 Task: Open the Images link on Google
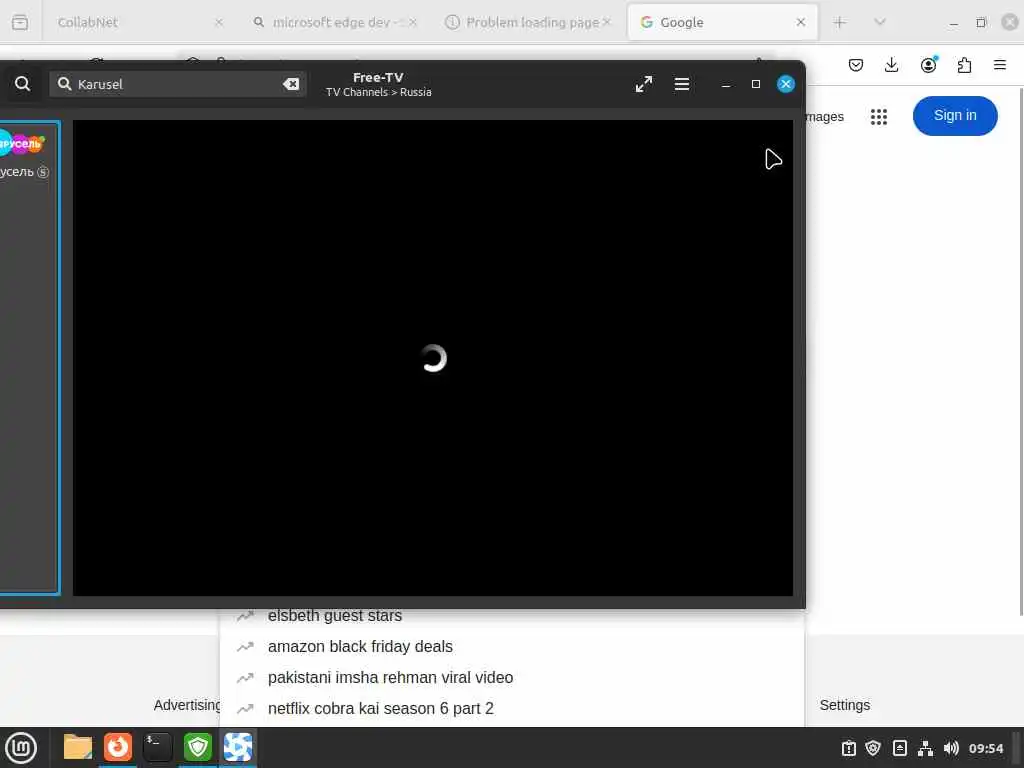point(825,117)
